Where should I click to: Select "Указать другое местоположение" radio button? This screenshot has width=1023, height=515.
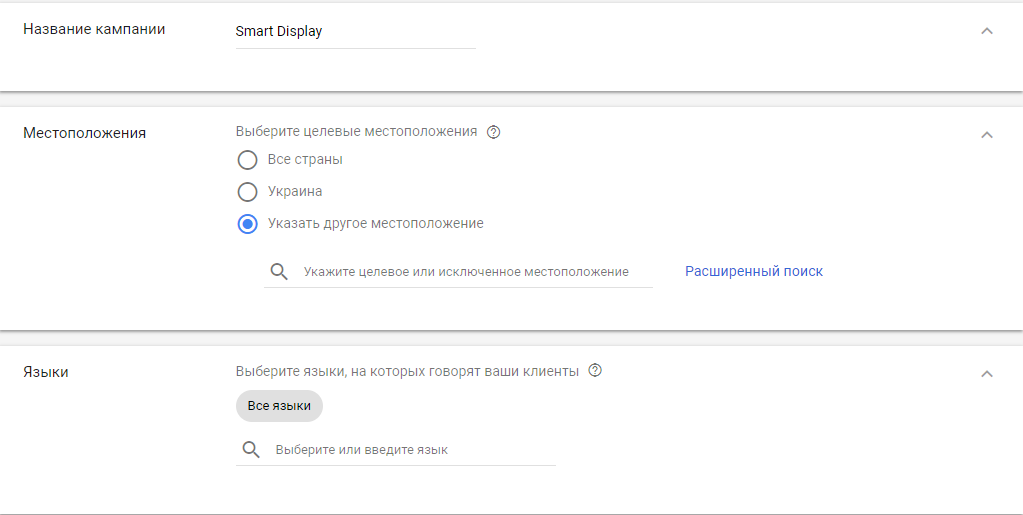point(247,224)
